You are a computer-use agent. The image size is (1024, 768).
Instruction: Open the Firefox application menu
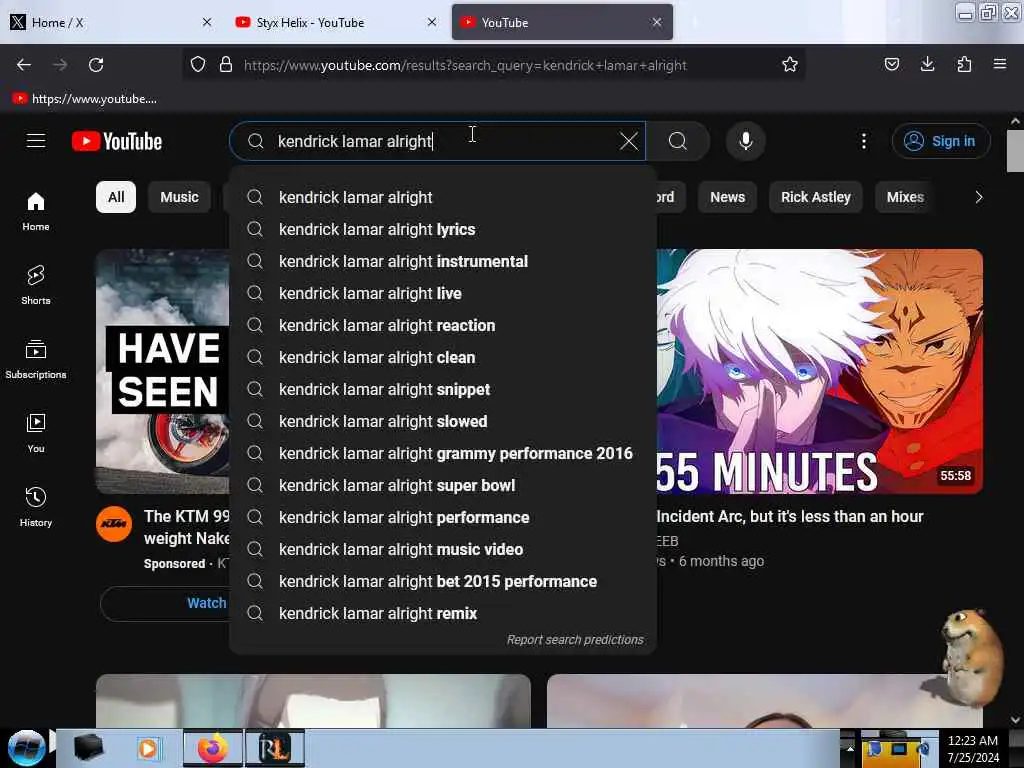[999, 64]
